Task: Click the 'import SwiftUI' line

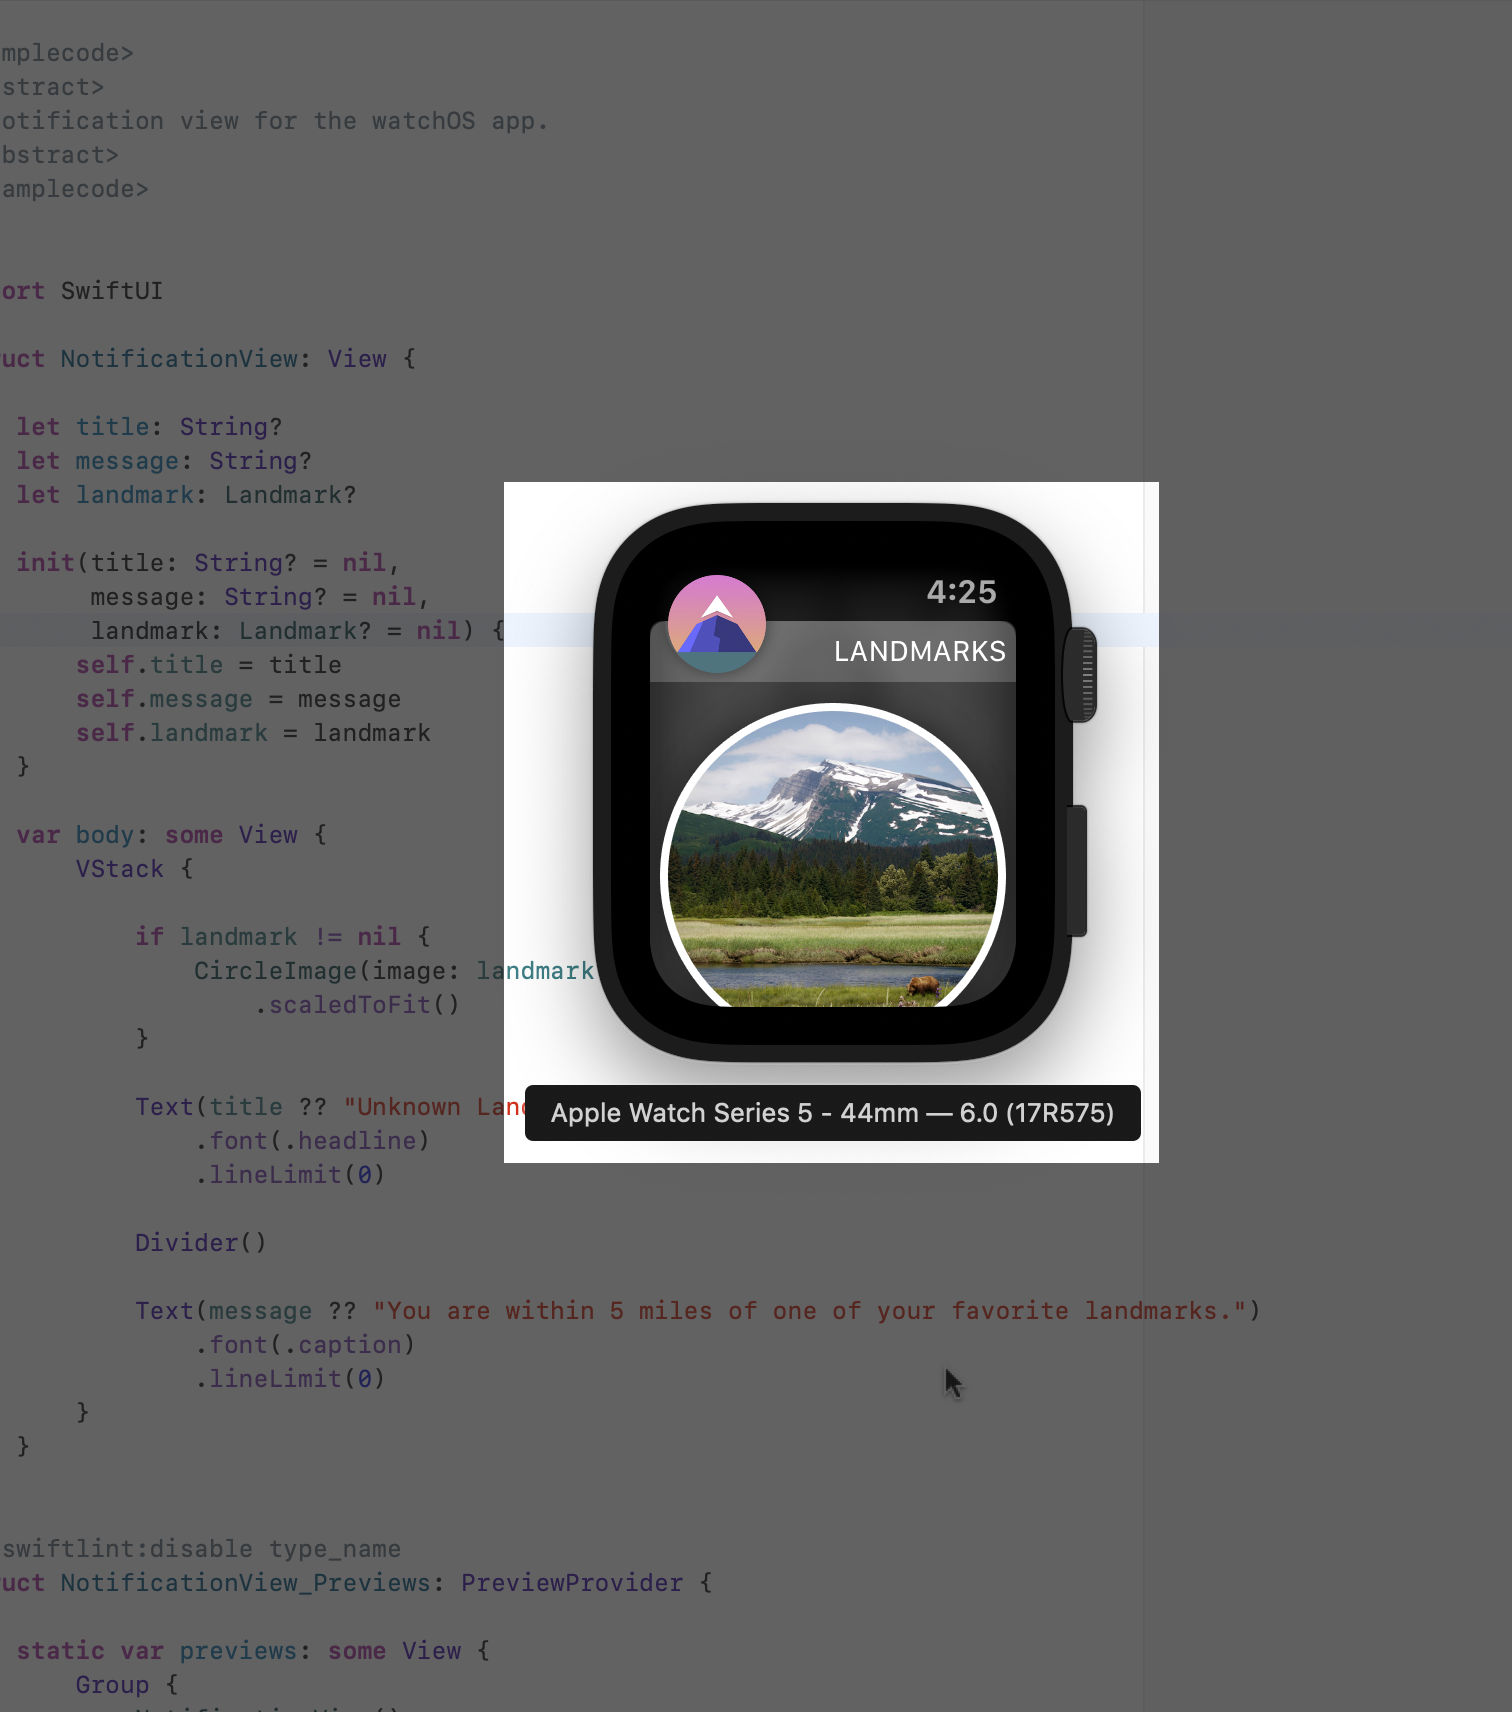Action: tap(82, 291)
